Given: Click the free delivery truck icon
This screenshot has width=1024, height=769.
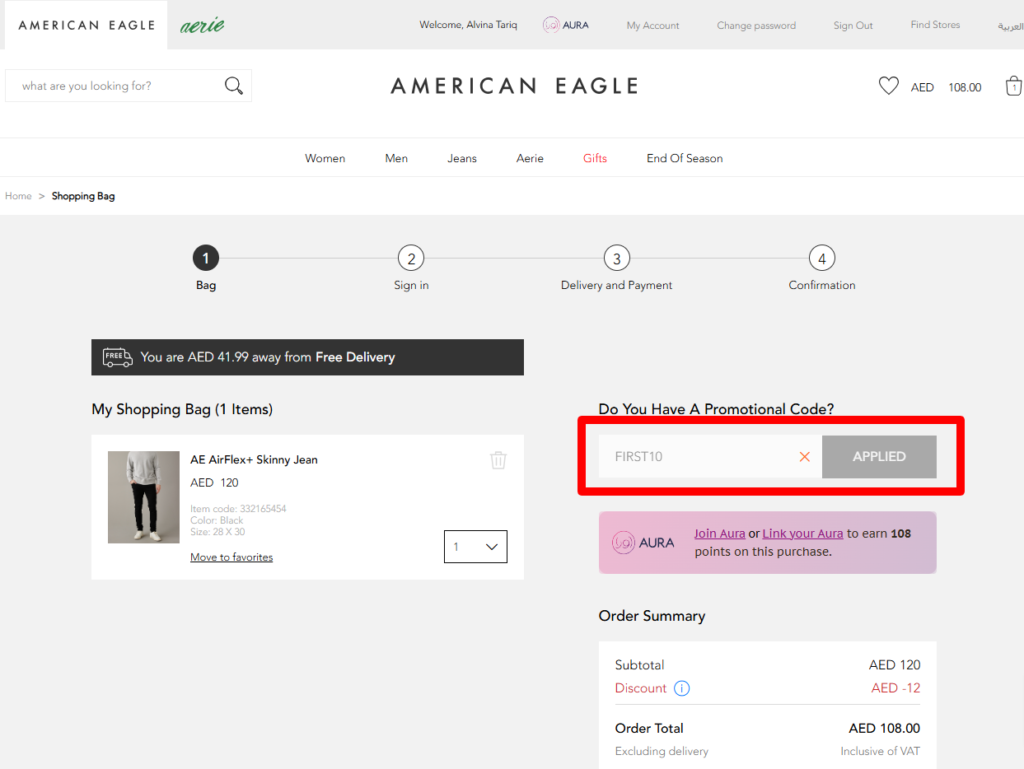Looking at the screenshot, I should (117, 356).
